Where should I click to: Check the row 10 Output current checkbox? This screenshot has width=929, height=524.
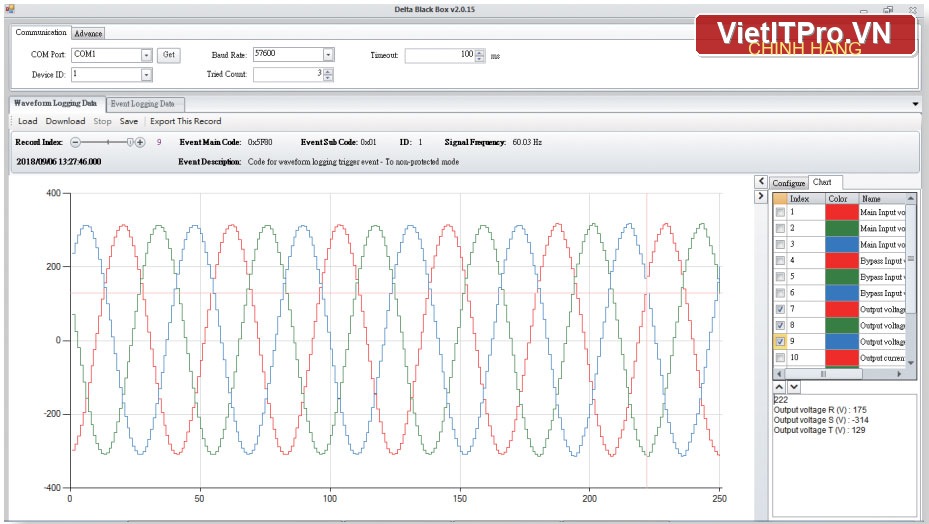point(780,357)
